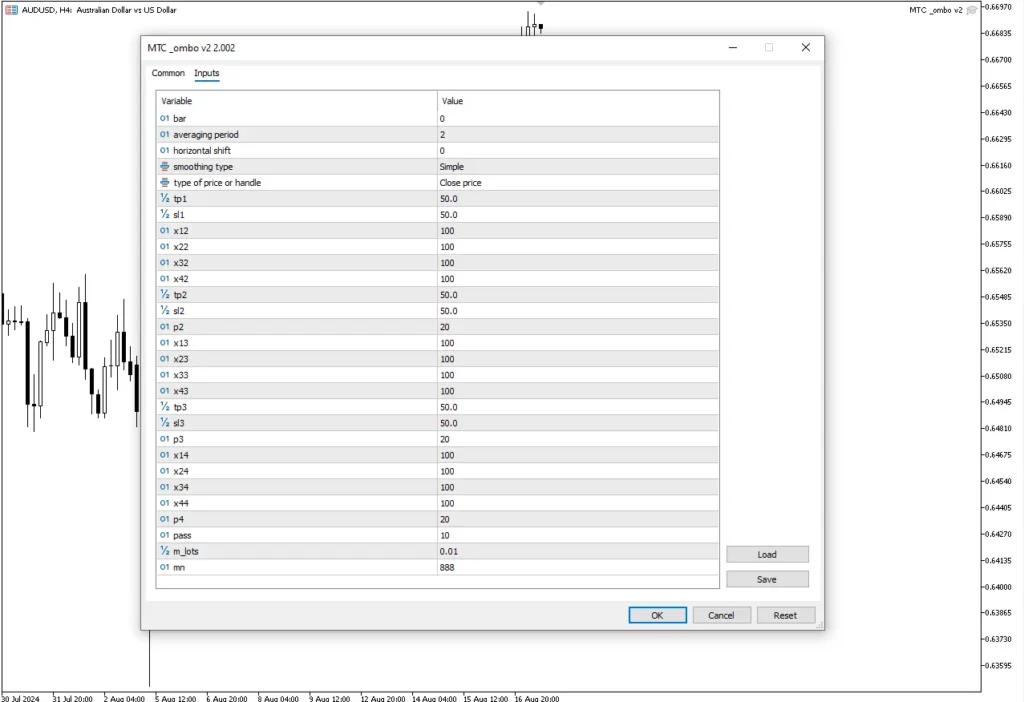Click the fraction icon beside tp2
The width and height of the screenshot is (1024, 702).
[x=165, y=295]
